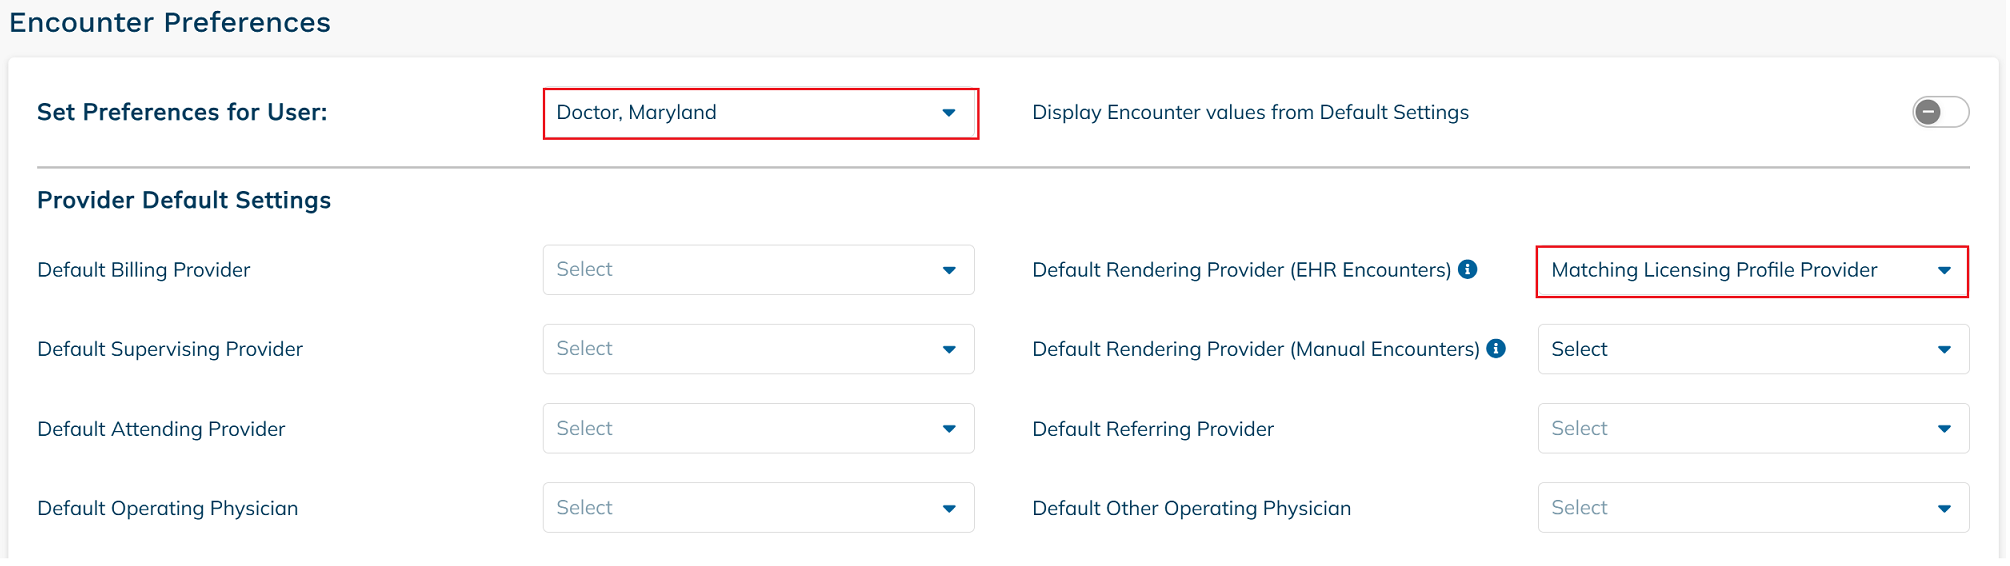The width and height of the screenshot is (2010, 566).
Task: Click the Default Rendering Provider (EHR Encounters) label
Action: (1241, 270)
